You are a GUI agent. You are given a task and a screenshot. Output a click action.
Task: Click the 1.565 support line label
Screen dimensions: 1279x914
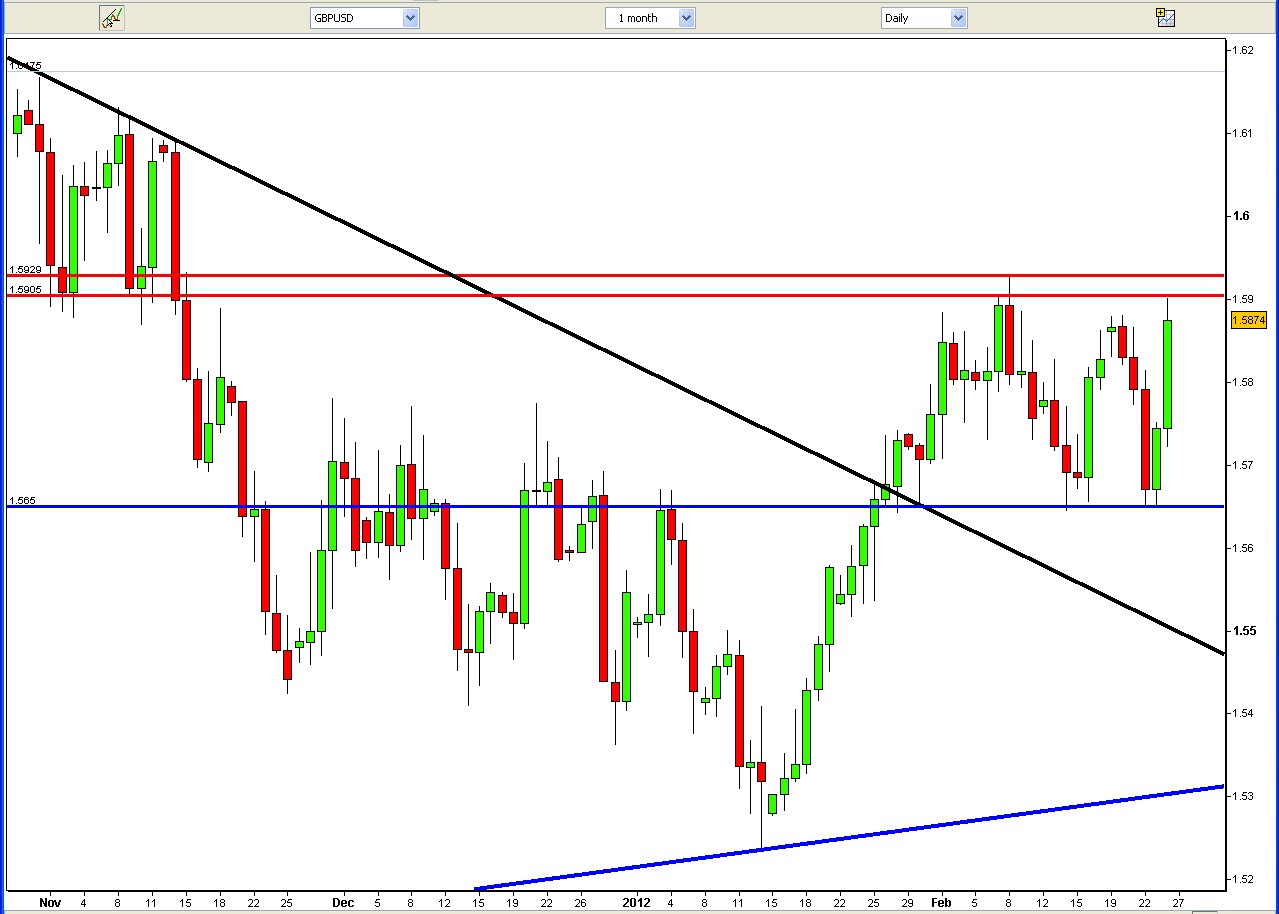click(x=22, y=501)
